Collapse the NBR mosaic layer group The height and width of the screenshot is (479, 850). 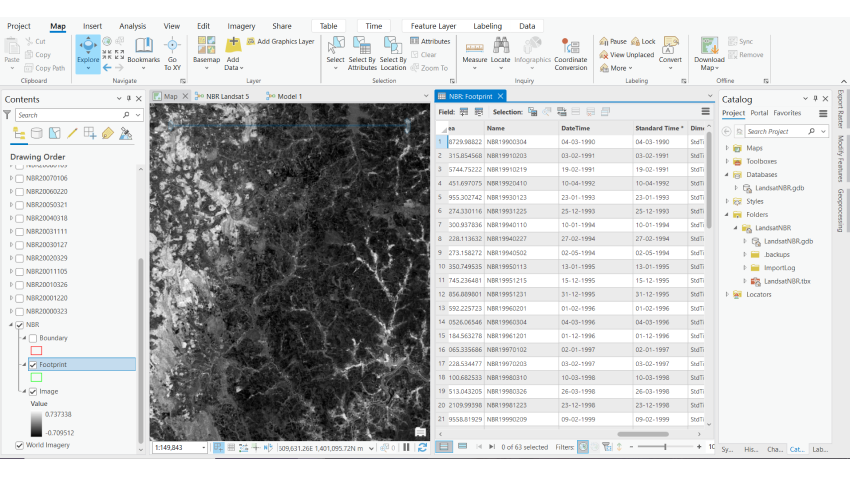pyautogui.click(x=11, y=325)
